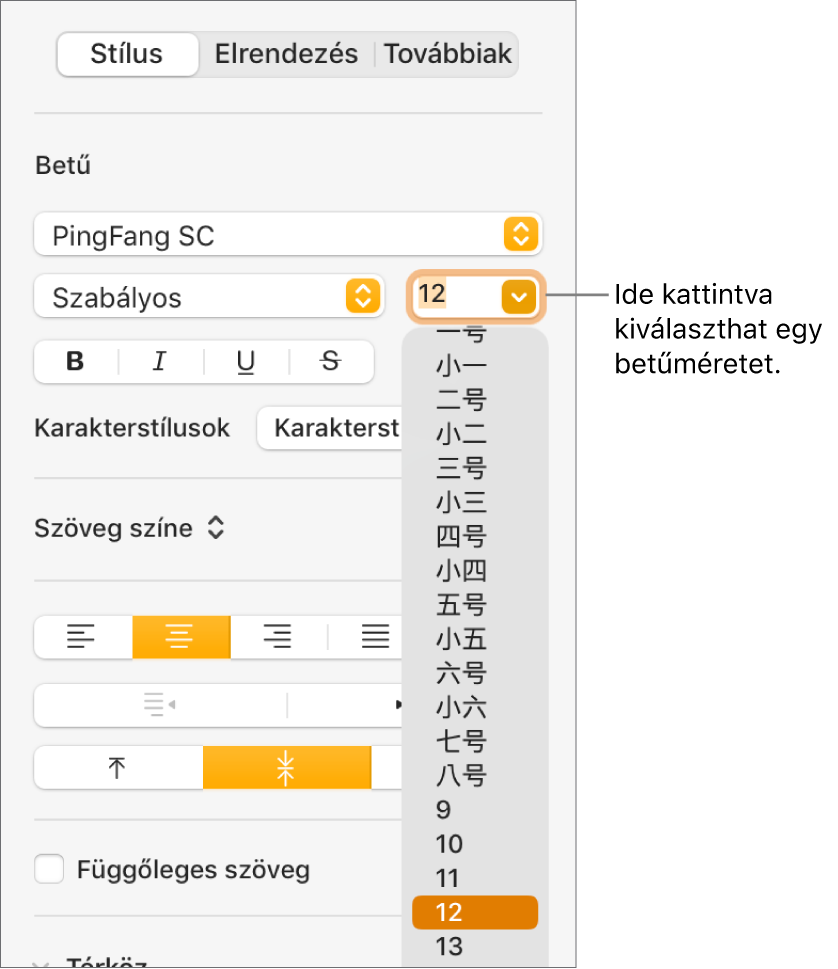Enable the Függőleges szöveg checkbox
Viewport: 838px width, 969px height.
[x=49, y=869]
